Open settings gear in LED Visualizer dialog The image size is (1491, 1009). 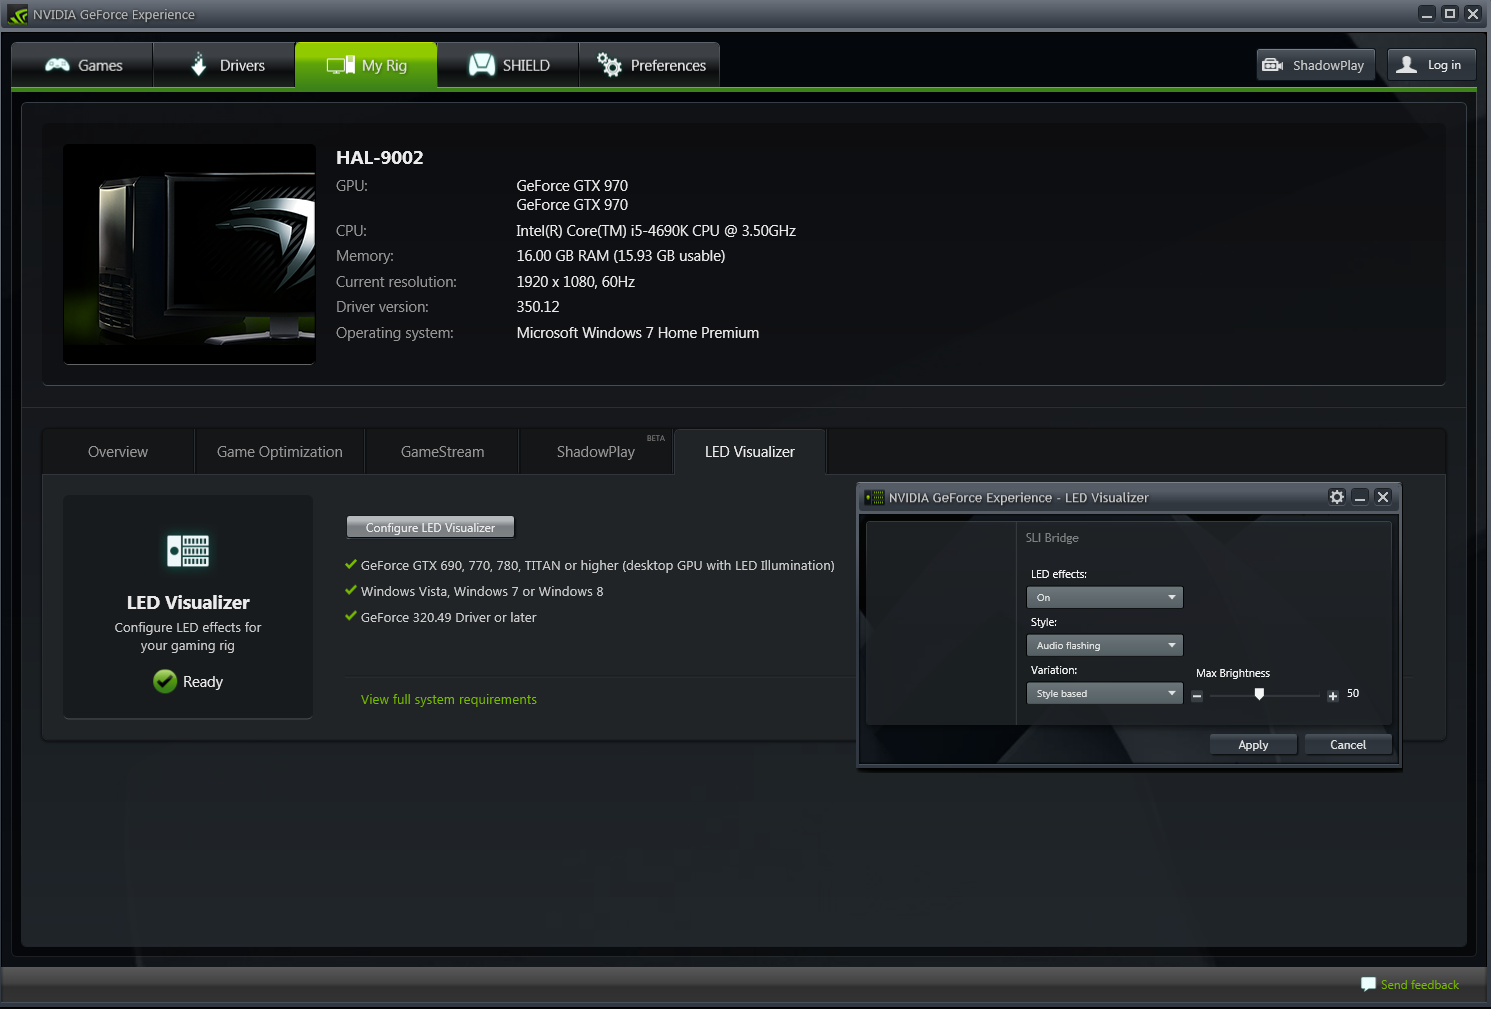(1337, 497)
